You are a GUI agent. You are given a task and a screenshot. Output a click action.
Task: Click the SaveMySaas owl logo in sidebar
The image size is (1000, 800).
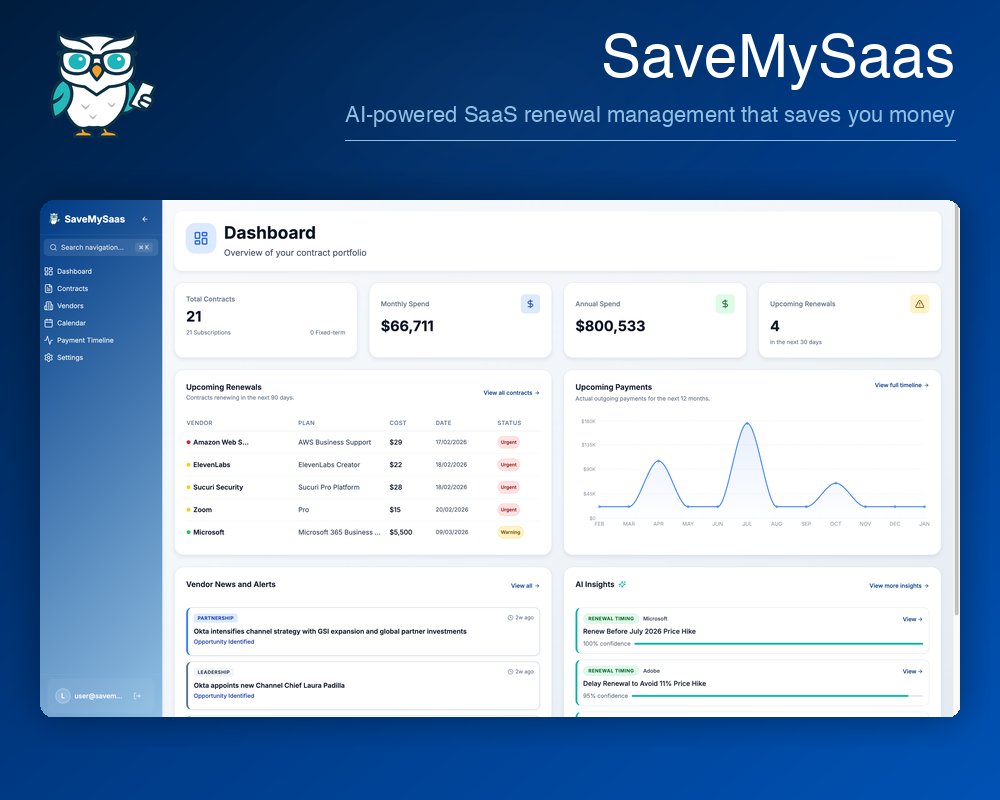54,219
